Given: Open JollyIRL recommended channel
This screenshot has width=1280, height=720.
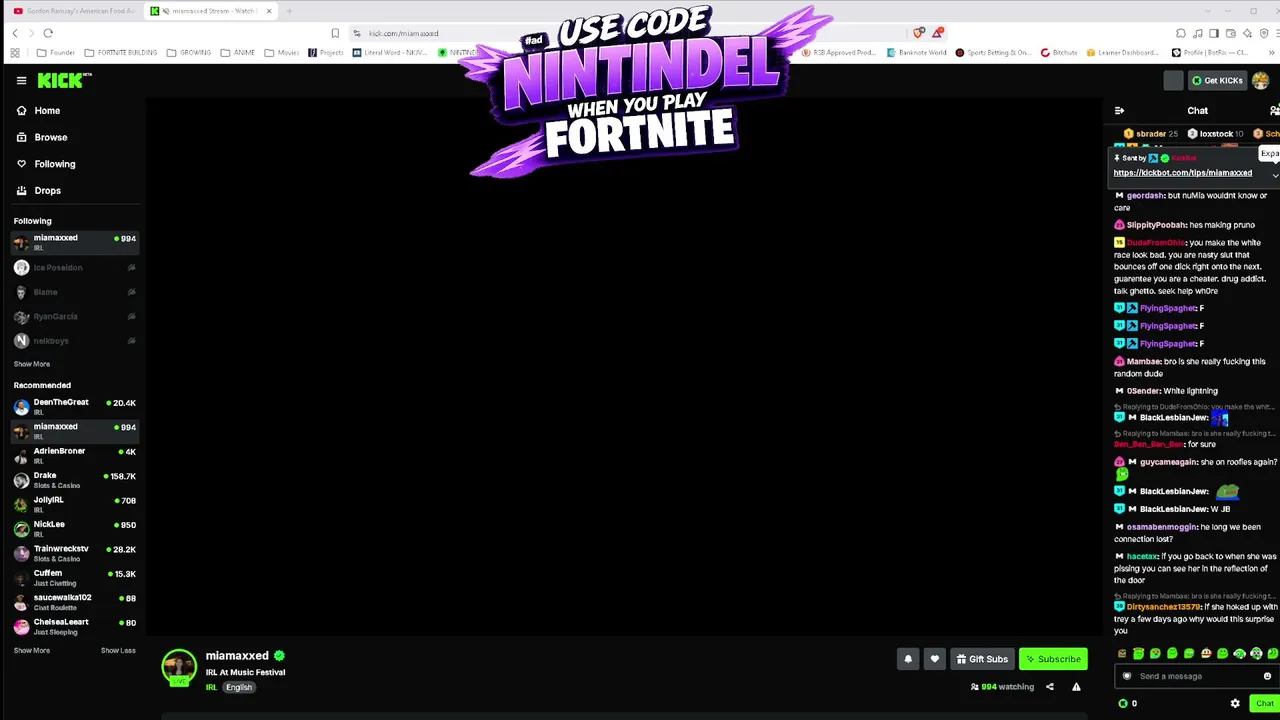Looking at the screenshot, I should coord(75,505).
